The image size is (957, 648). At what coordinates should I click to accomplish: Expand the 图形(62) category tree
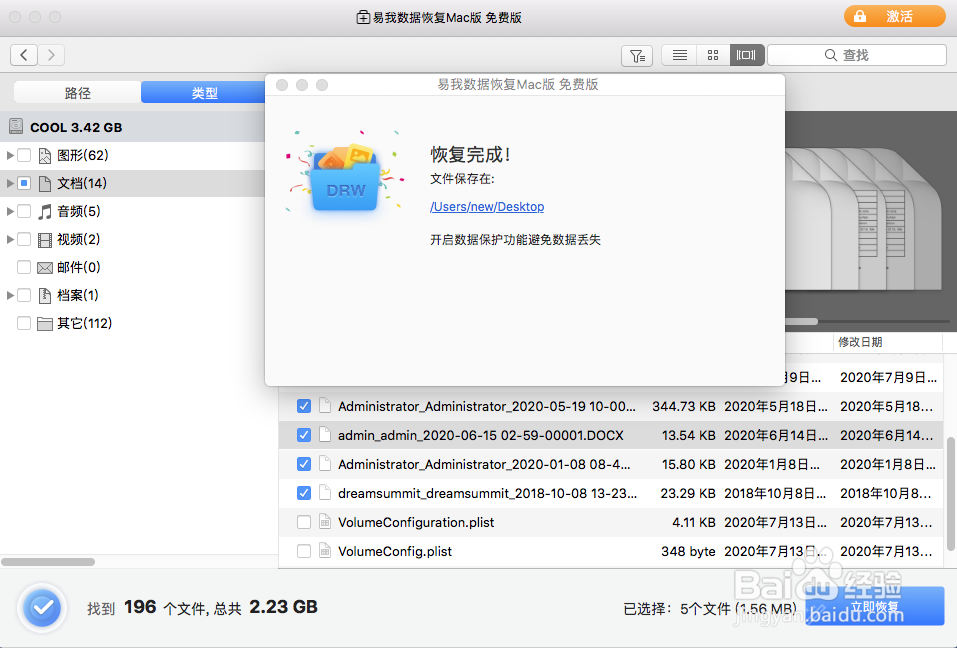point(9,155)
